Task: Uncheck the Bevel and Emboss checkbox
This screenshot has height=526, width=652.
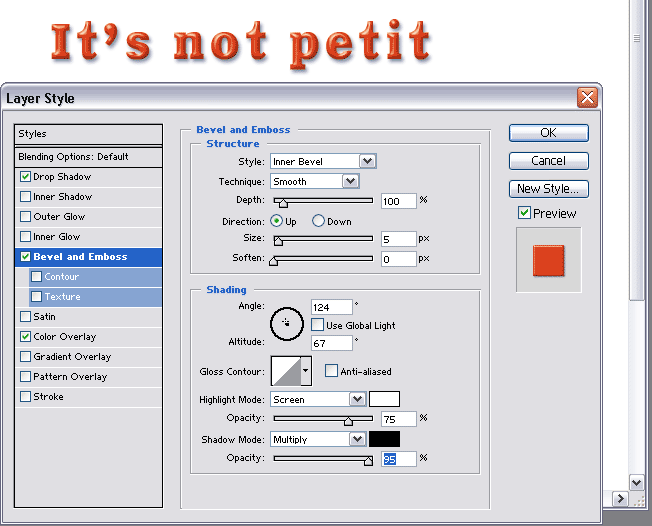Action: click(x=25, y=257)
